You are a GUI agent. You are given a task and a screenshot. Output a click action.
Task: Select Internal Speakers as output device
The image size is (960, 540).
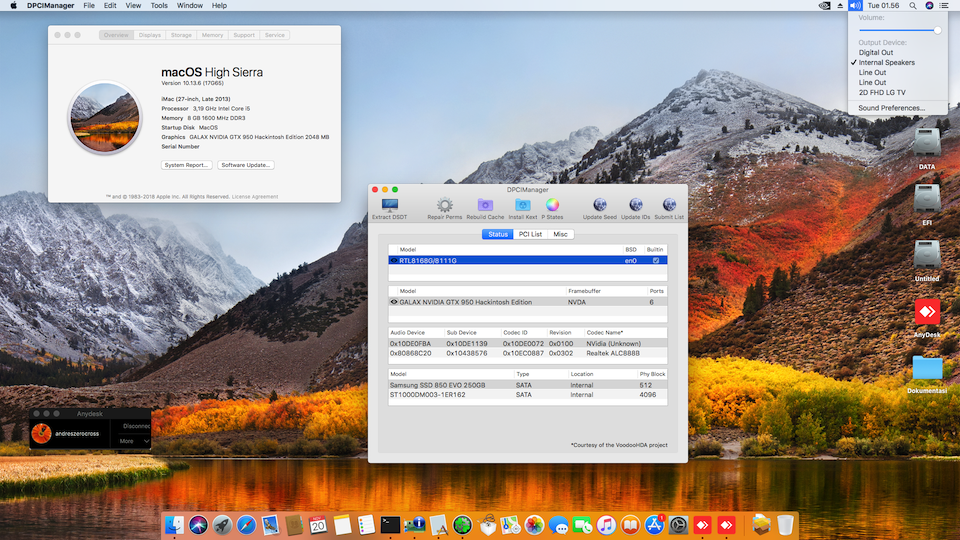(886, 62)
